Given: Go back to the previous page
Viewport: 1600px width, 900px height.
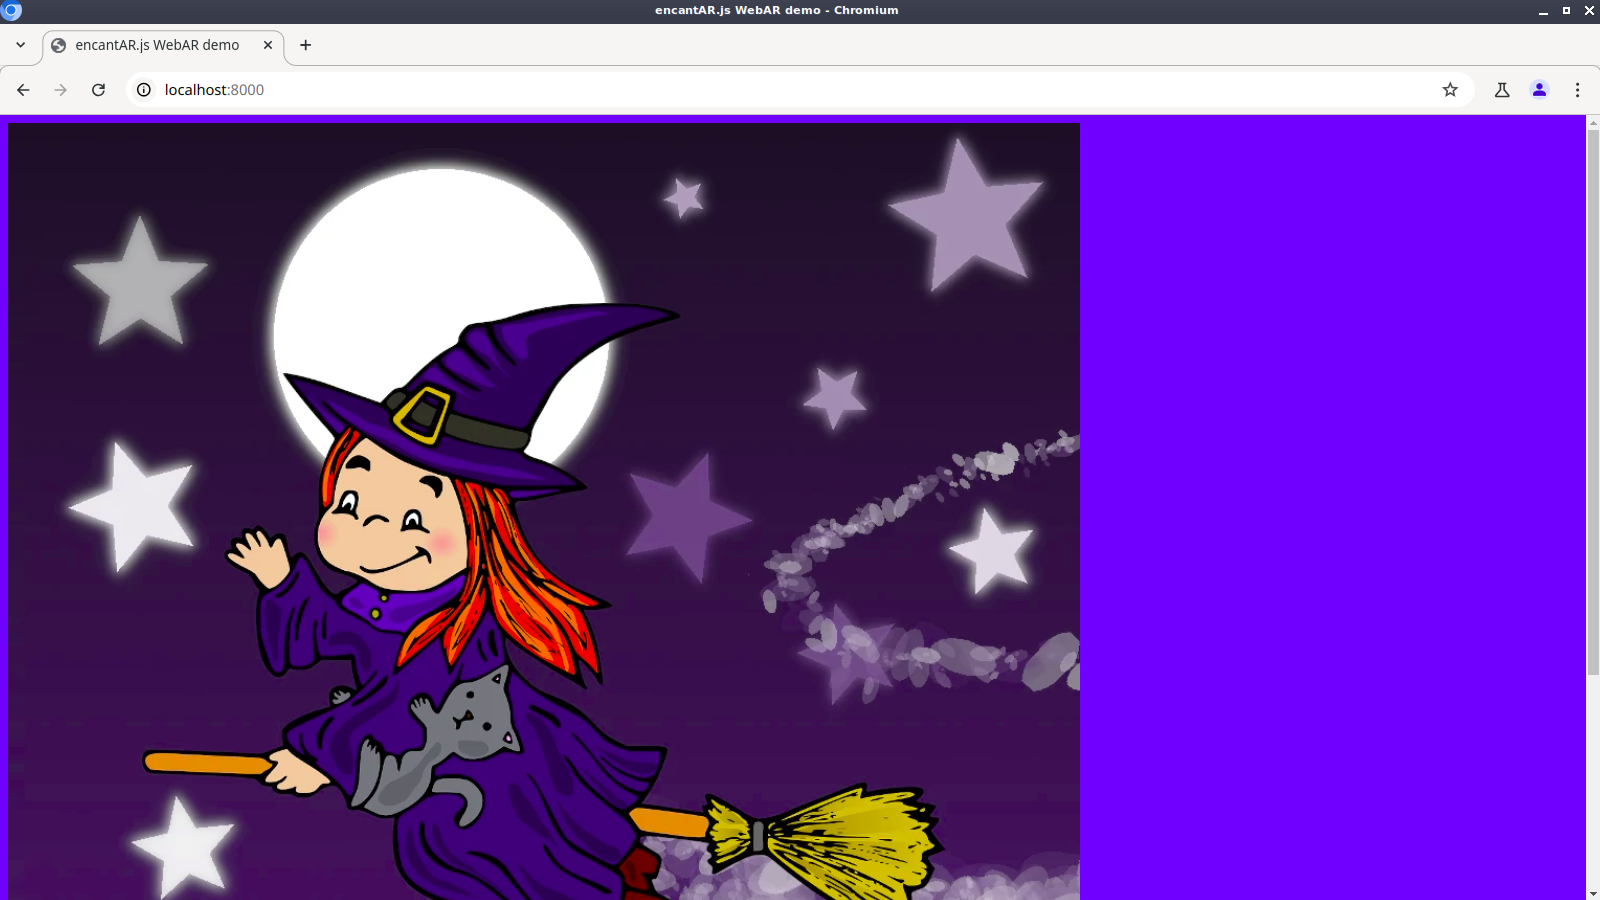Looking at the screenshot, I should tap(23, 90).
